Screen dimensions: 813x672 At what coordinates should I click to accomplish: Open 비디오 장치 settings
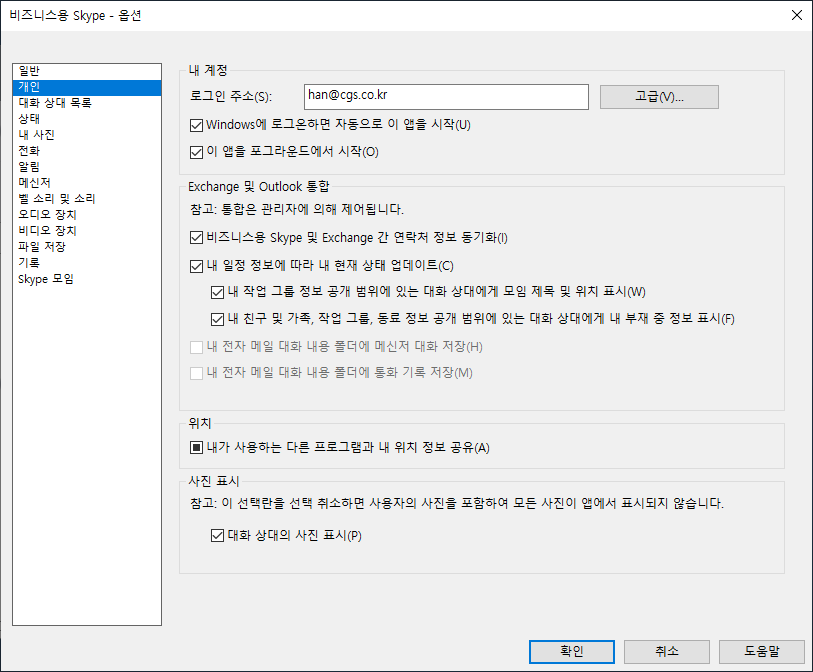tap(87, 231)
